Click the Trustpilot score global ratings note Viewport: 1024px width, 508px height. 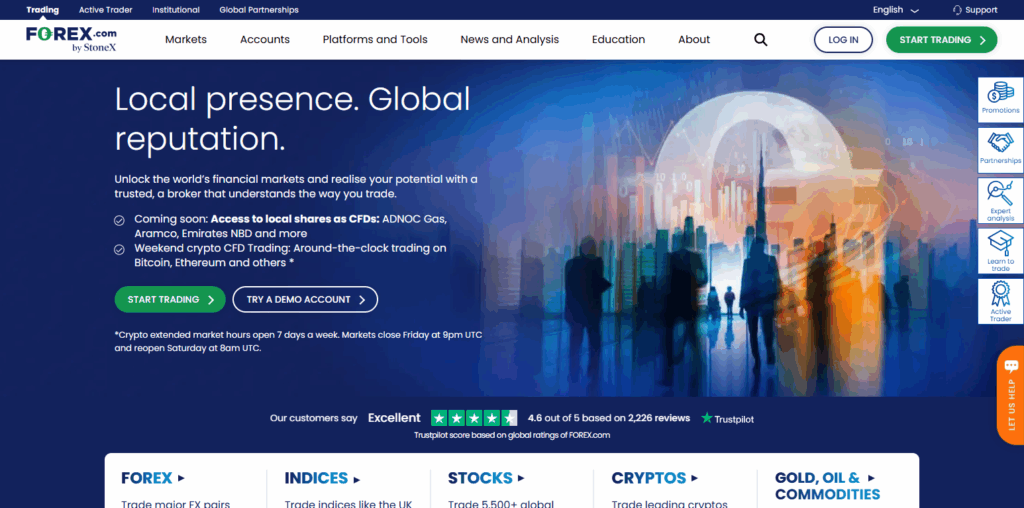(x=512, y=435)
